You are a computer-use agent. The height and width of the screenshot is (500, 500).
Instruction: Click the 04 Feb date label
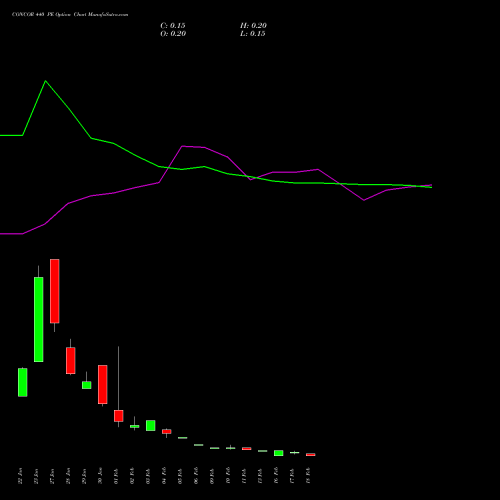[x=164, y=476]
